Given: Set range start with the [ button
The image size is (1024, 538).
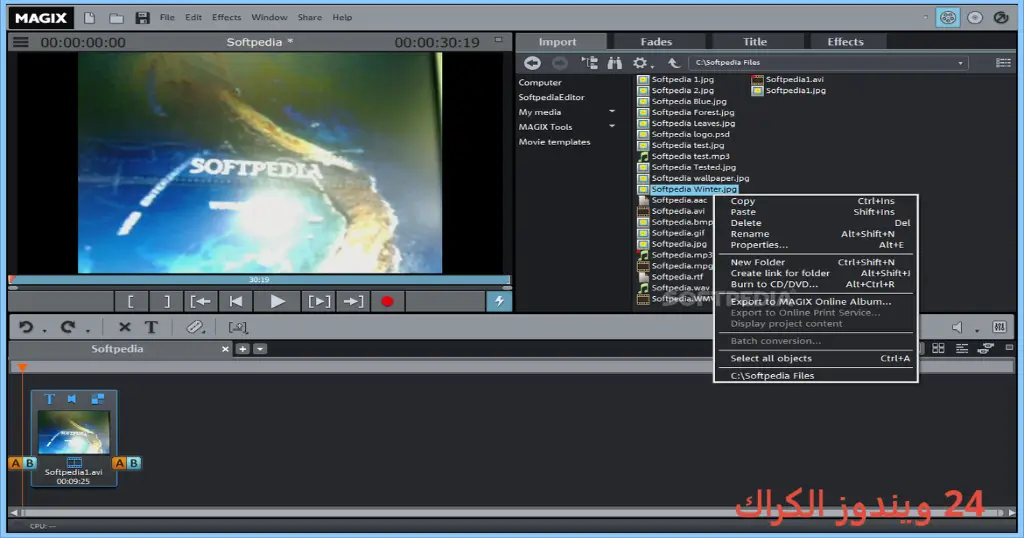Looking at the screenshot, I should [131, 302].
